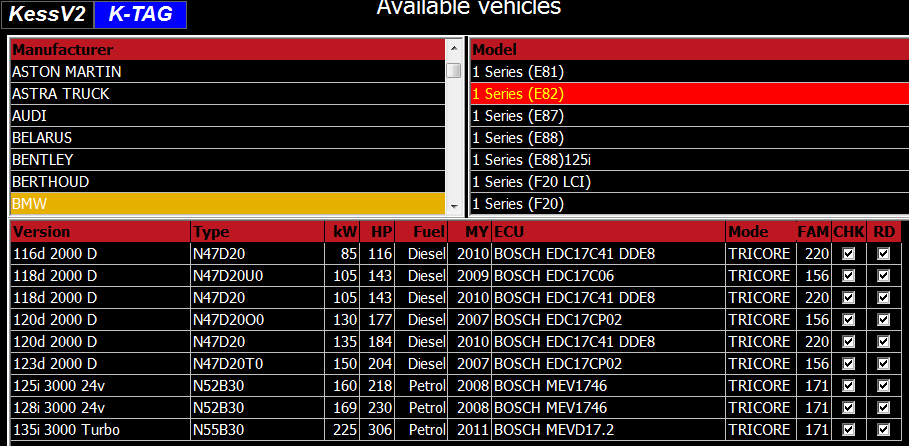Select BMW manufacturer
Screen dimensions: 909x446
(228, 204)
